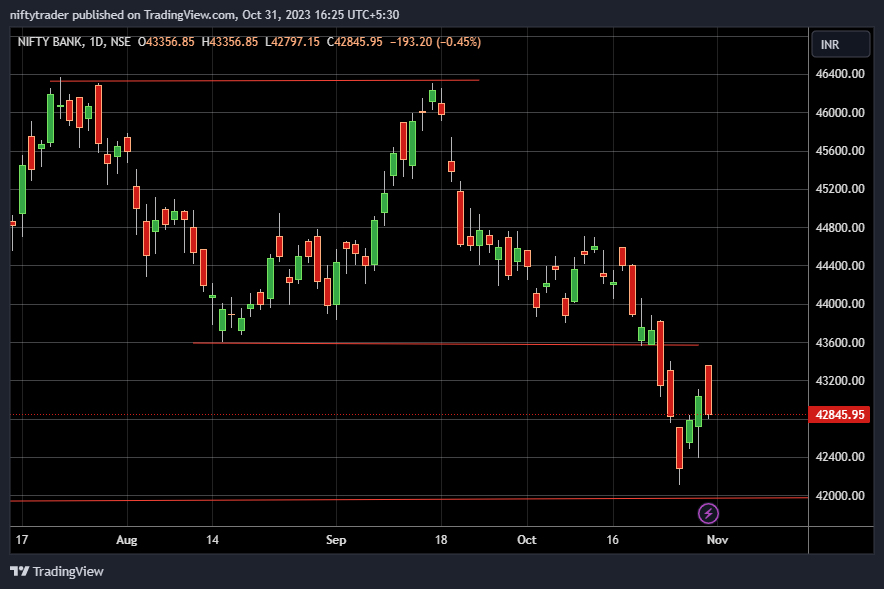Screen dimensions: 884x589
Task: Click the 17 date label on time axis
Action: (21, 540)
